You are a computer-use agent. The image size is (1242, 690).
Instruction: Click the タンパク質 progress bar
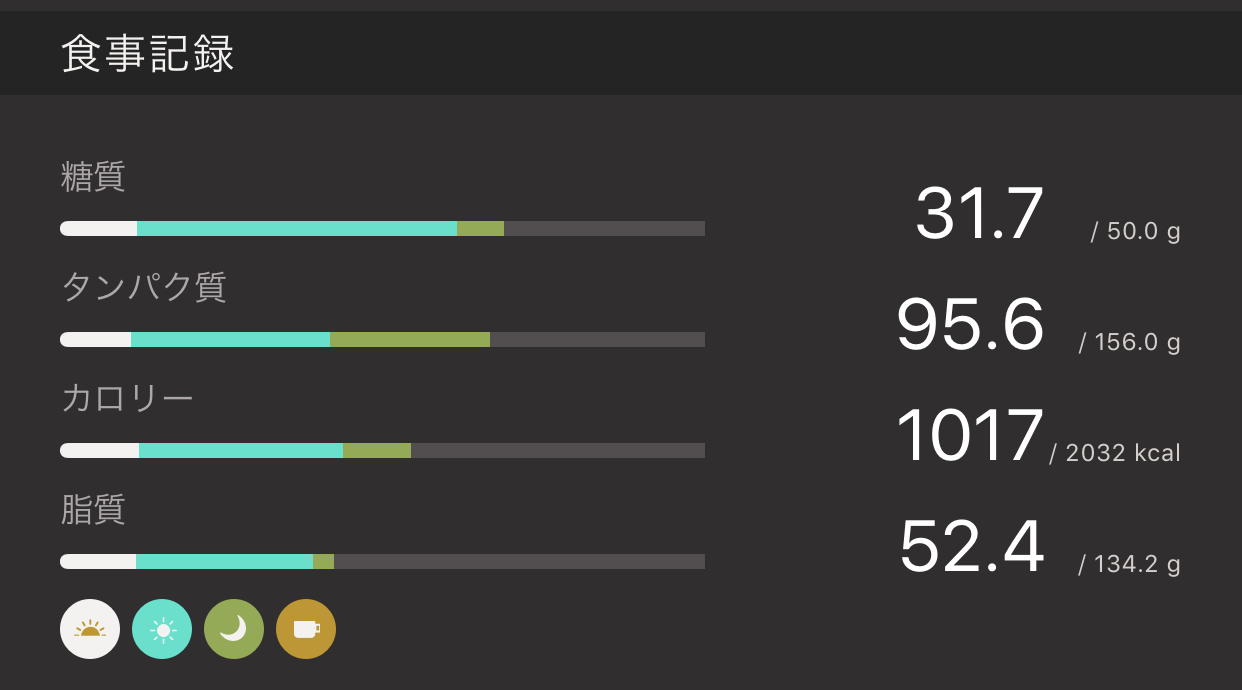pos(382,340)
